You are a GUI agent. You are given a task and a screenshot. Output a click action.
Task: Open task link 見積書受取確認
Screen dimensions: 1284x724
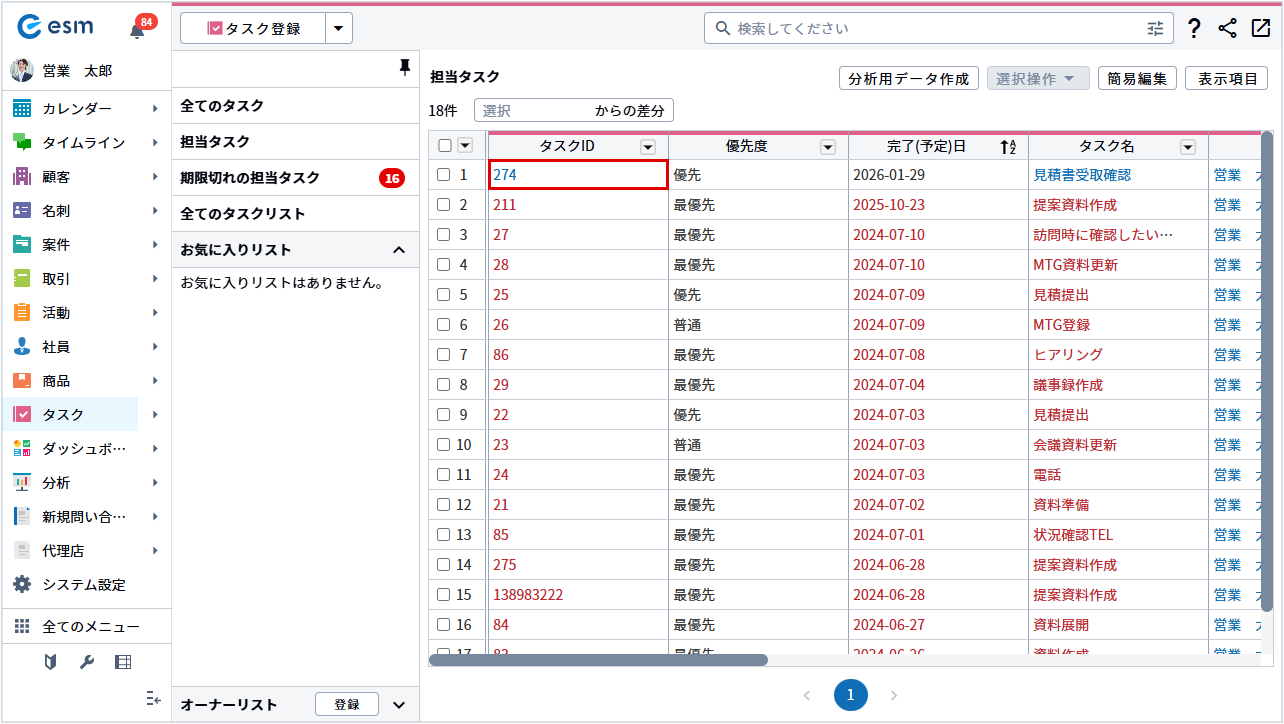(x=1081, y=175)
